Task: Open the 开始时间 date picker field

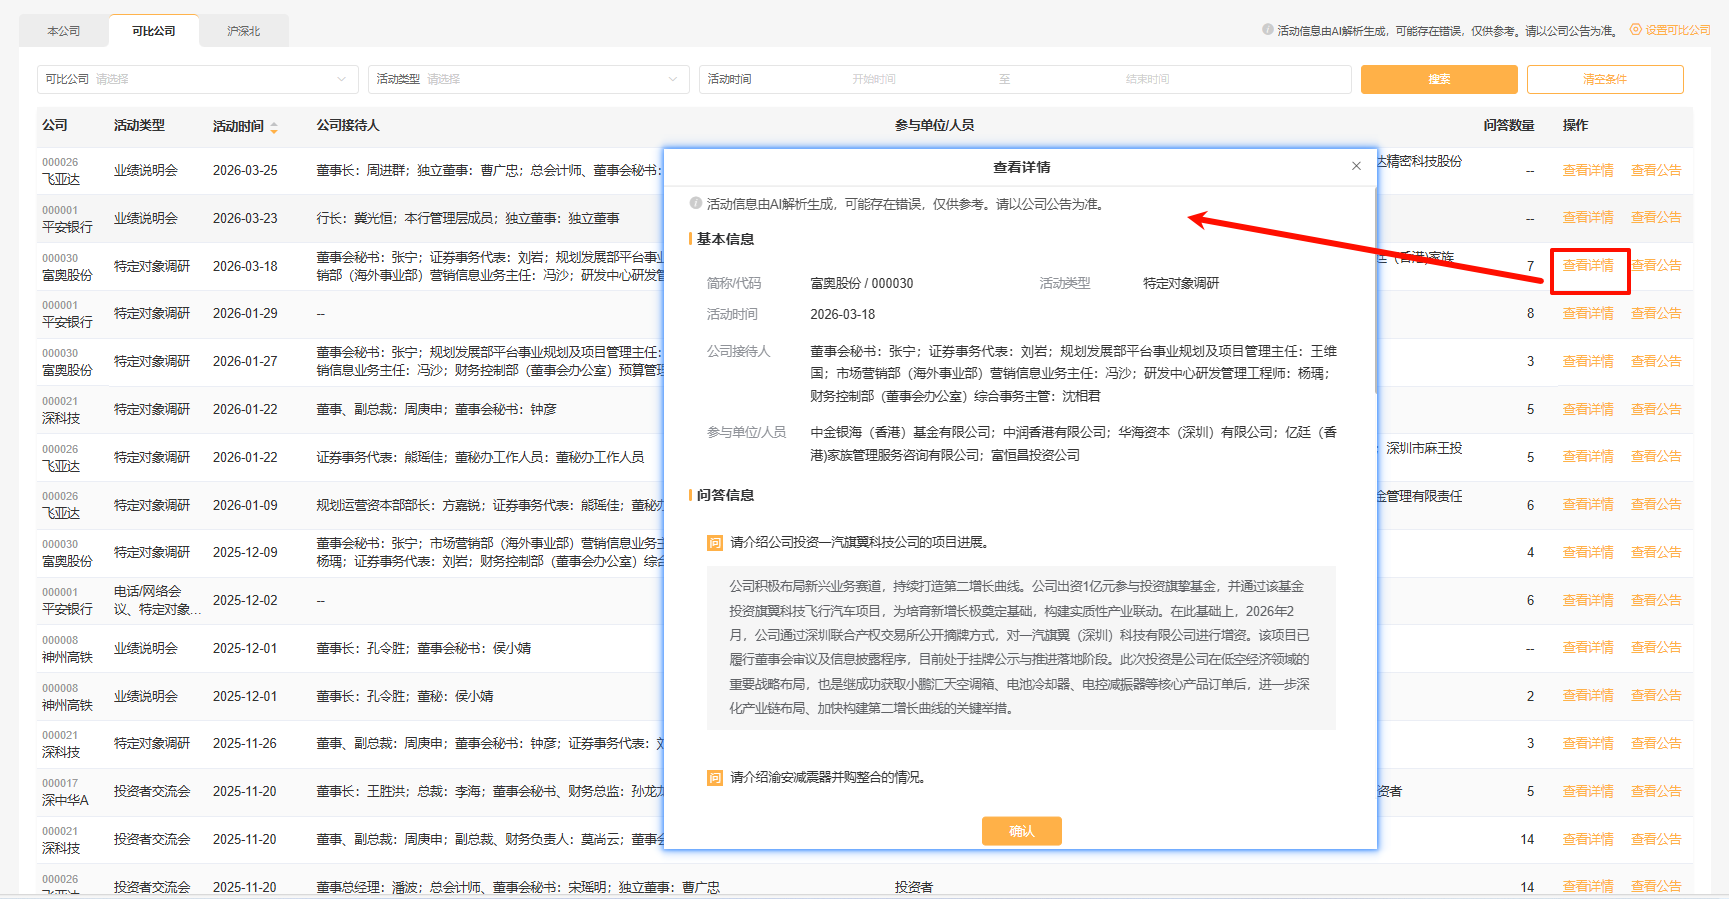Action: (873, 79)
